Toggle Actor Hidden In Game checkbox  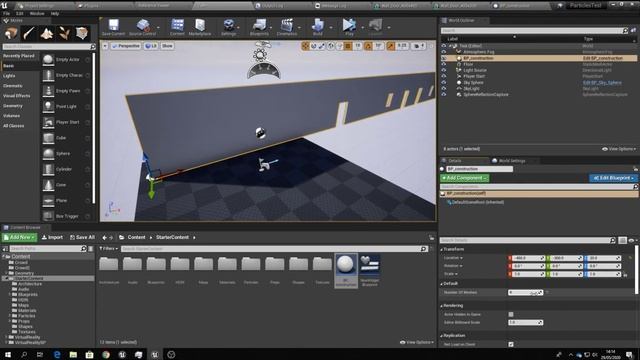[511, 314]
